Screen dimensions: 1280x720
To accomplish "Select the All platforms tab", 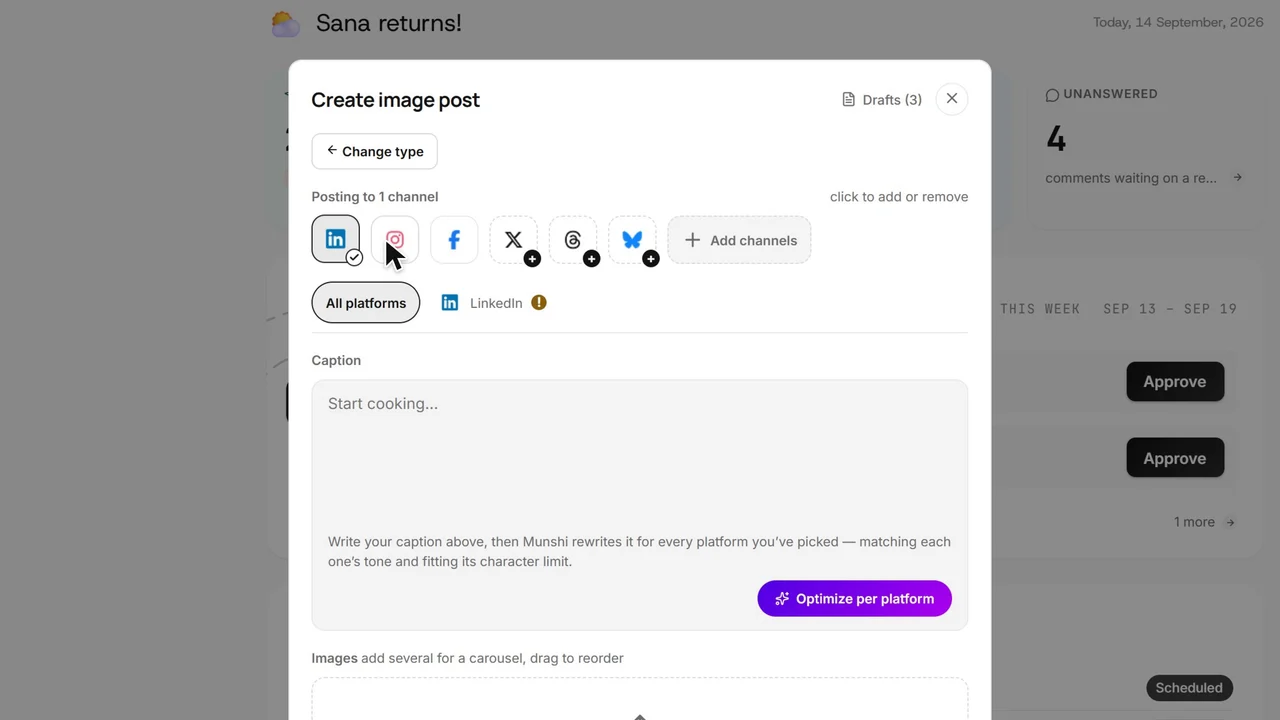I will tap(366, 303).
